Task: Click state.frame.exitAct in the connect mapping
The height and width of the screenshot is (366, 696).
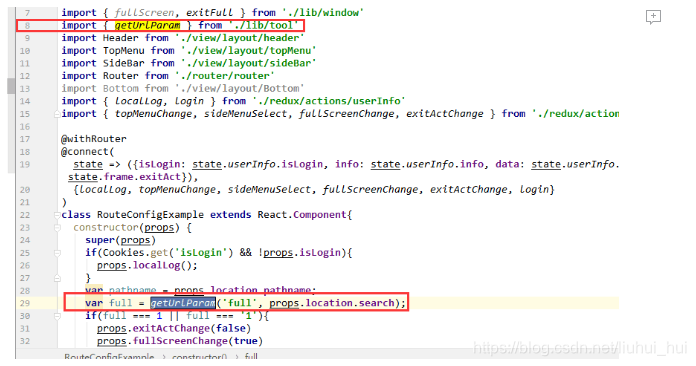Action: [x=124, y=177]
